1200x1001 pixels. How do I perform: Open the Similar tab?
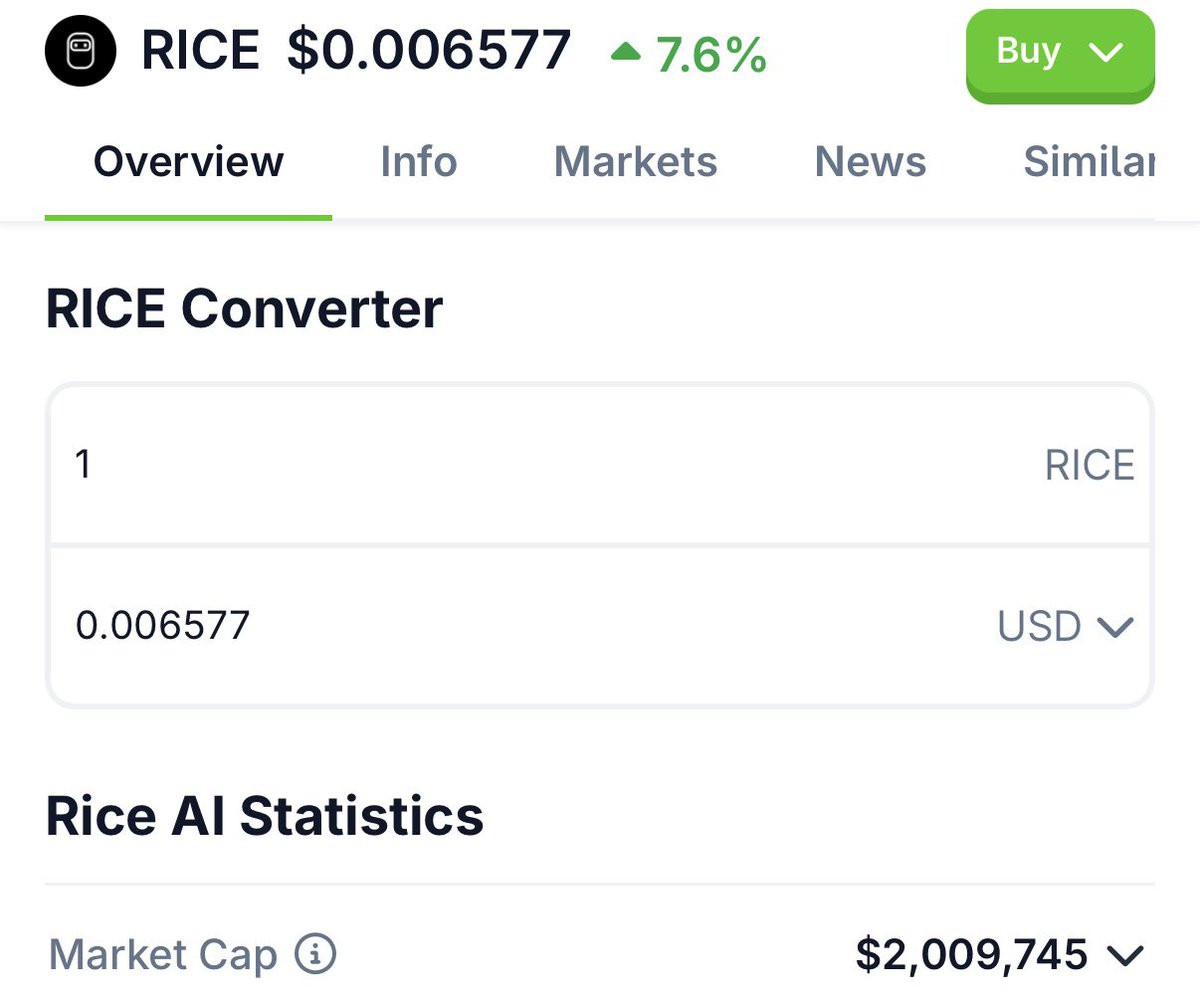tap(1088, 162)
